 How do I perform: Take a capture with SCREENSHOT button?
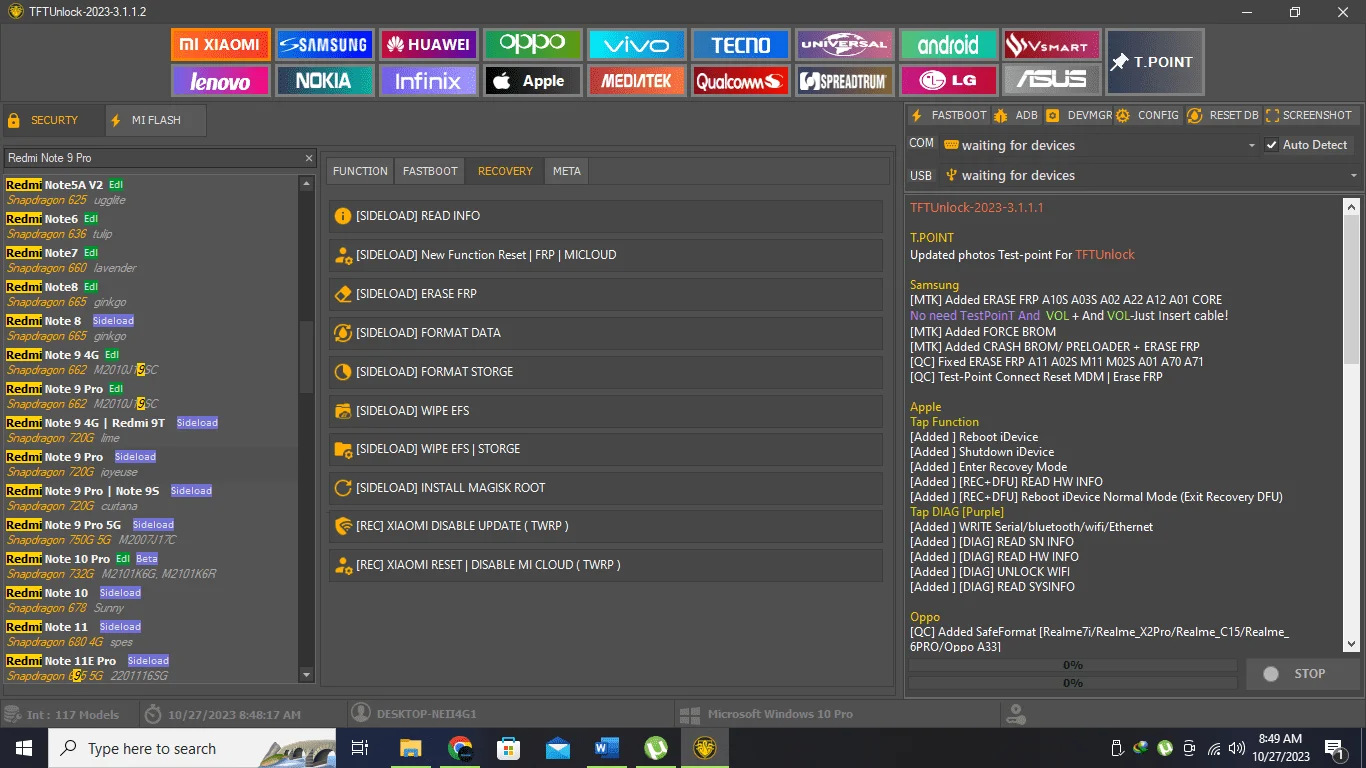point(1310,116)
